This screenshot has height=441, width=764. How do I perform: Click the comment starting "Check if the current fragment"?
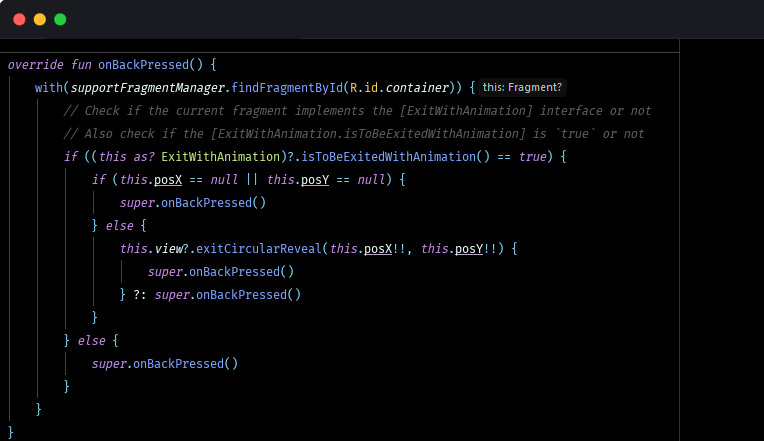pyautogui.click(x=357, y=111)
